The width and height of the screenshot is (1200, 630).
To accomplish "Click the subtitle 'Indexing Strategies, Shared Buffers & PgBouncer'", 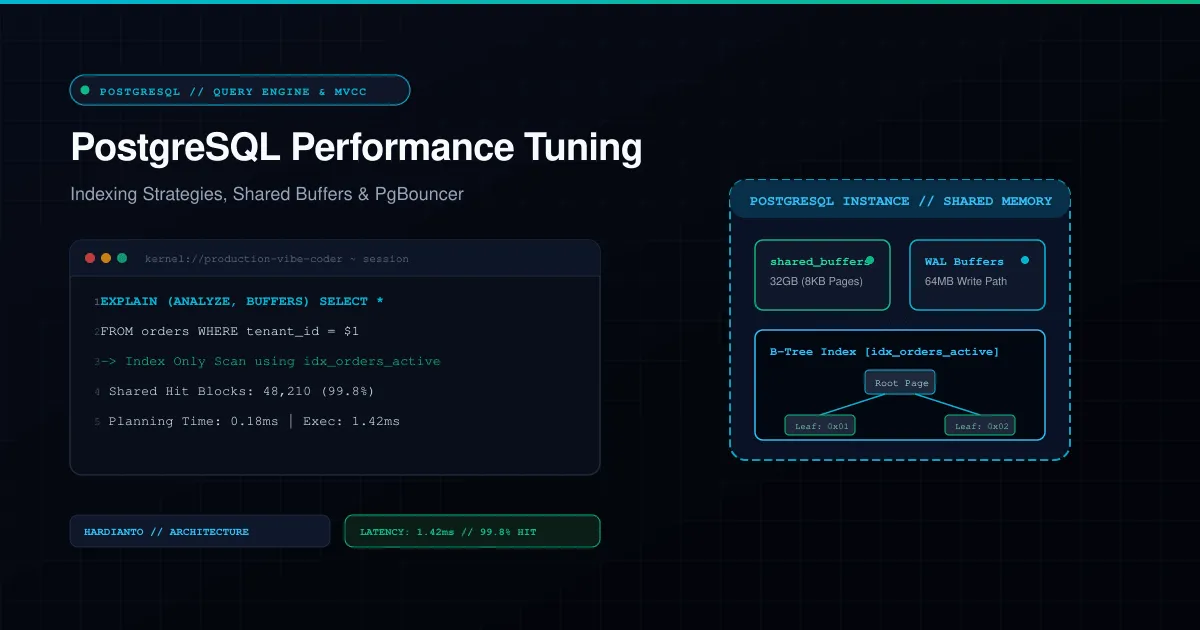I will coord(267,194).
